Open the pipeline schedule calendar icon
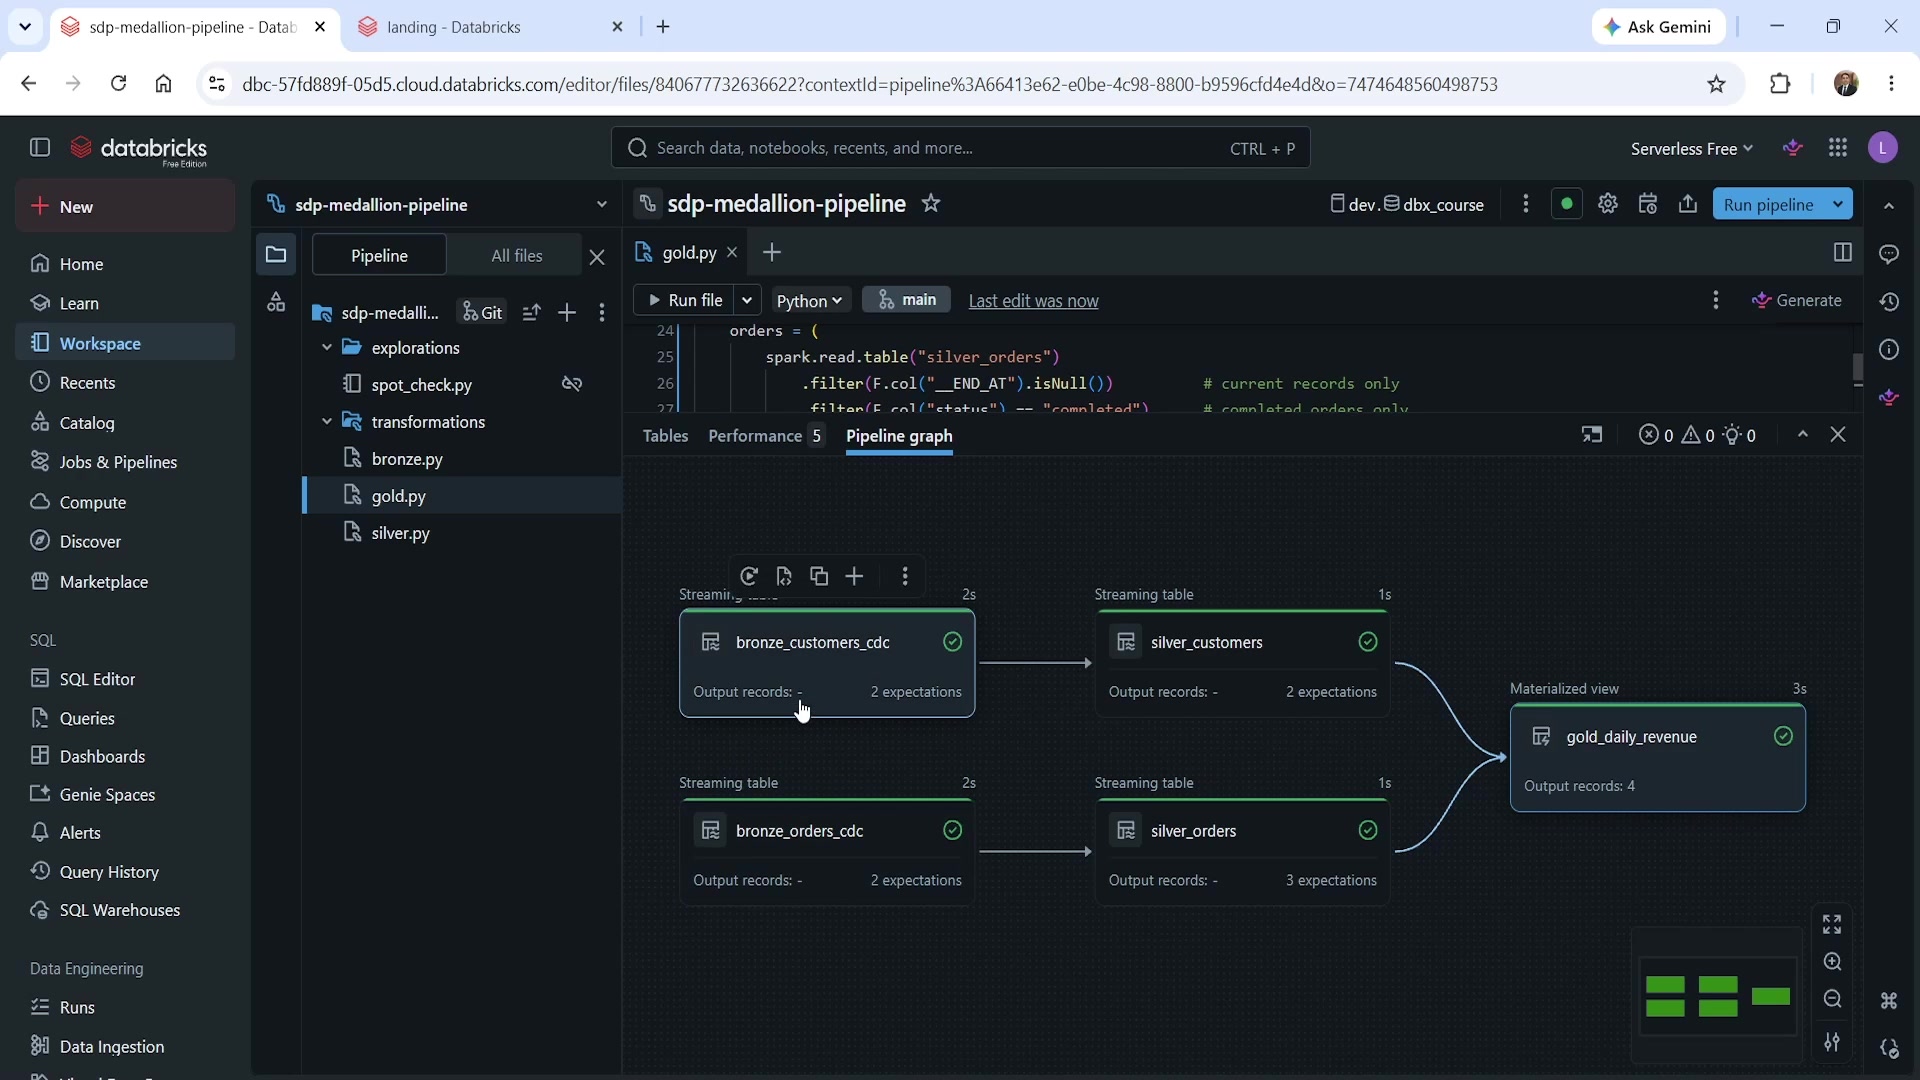Image resolution: width=1920 pixels, height=1080 pixels. tap(1648, 204)
